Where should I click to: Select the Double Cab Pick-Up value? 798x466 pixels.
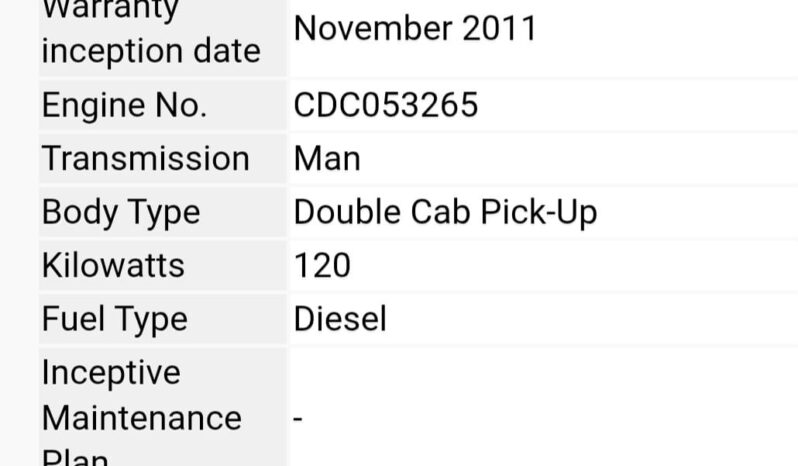click(x=445, y=212)
